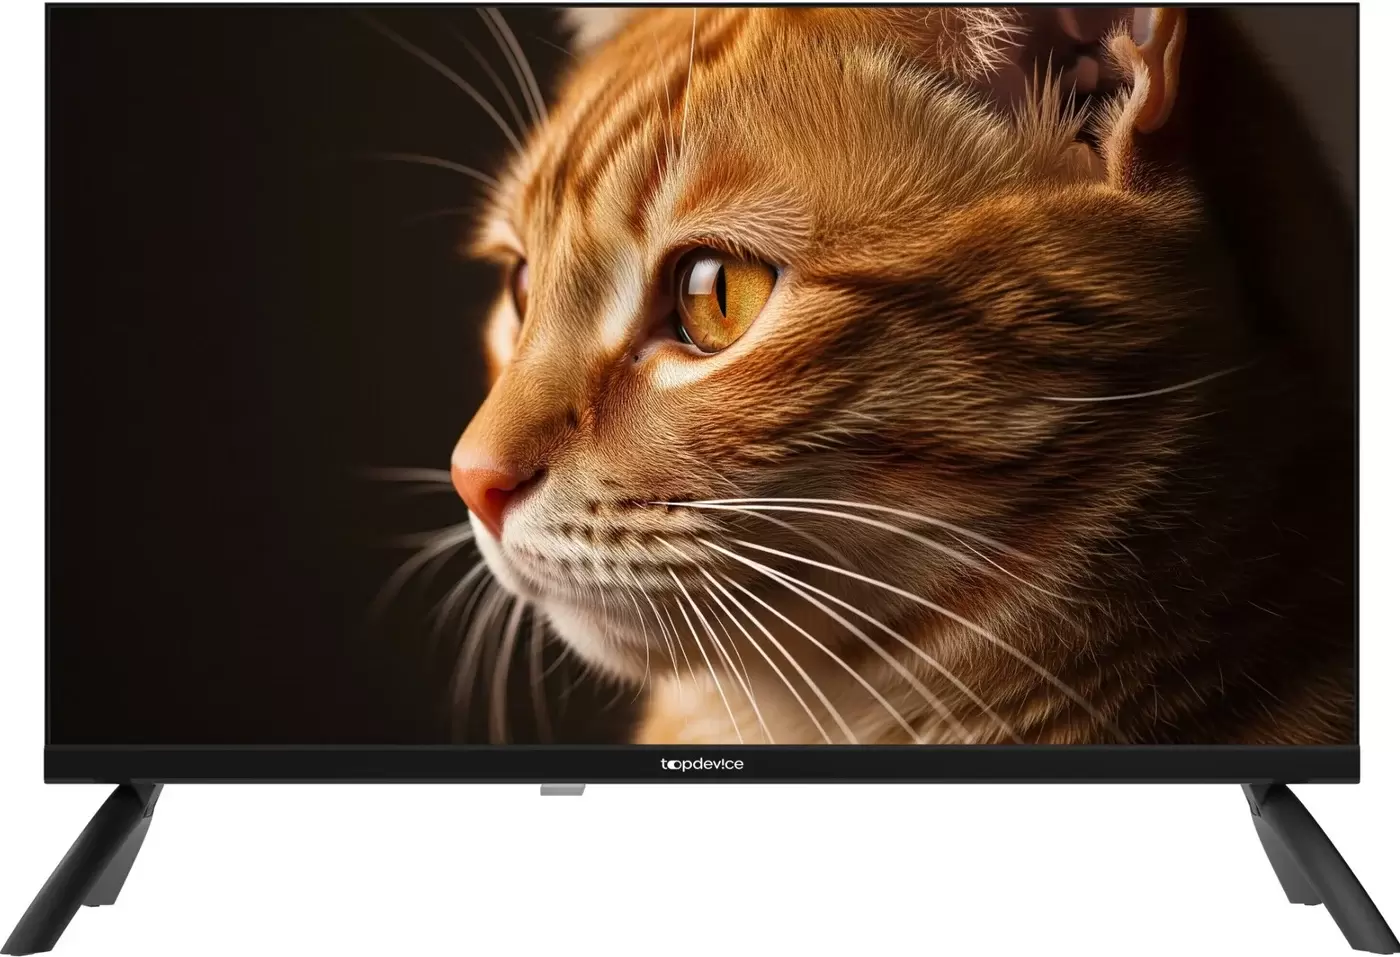This screenshot has height=957, width=1400.
Task: Click the topdevice brand logo text
Action: point(700,765)
